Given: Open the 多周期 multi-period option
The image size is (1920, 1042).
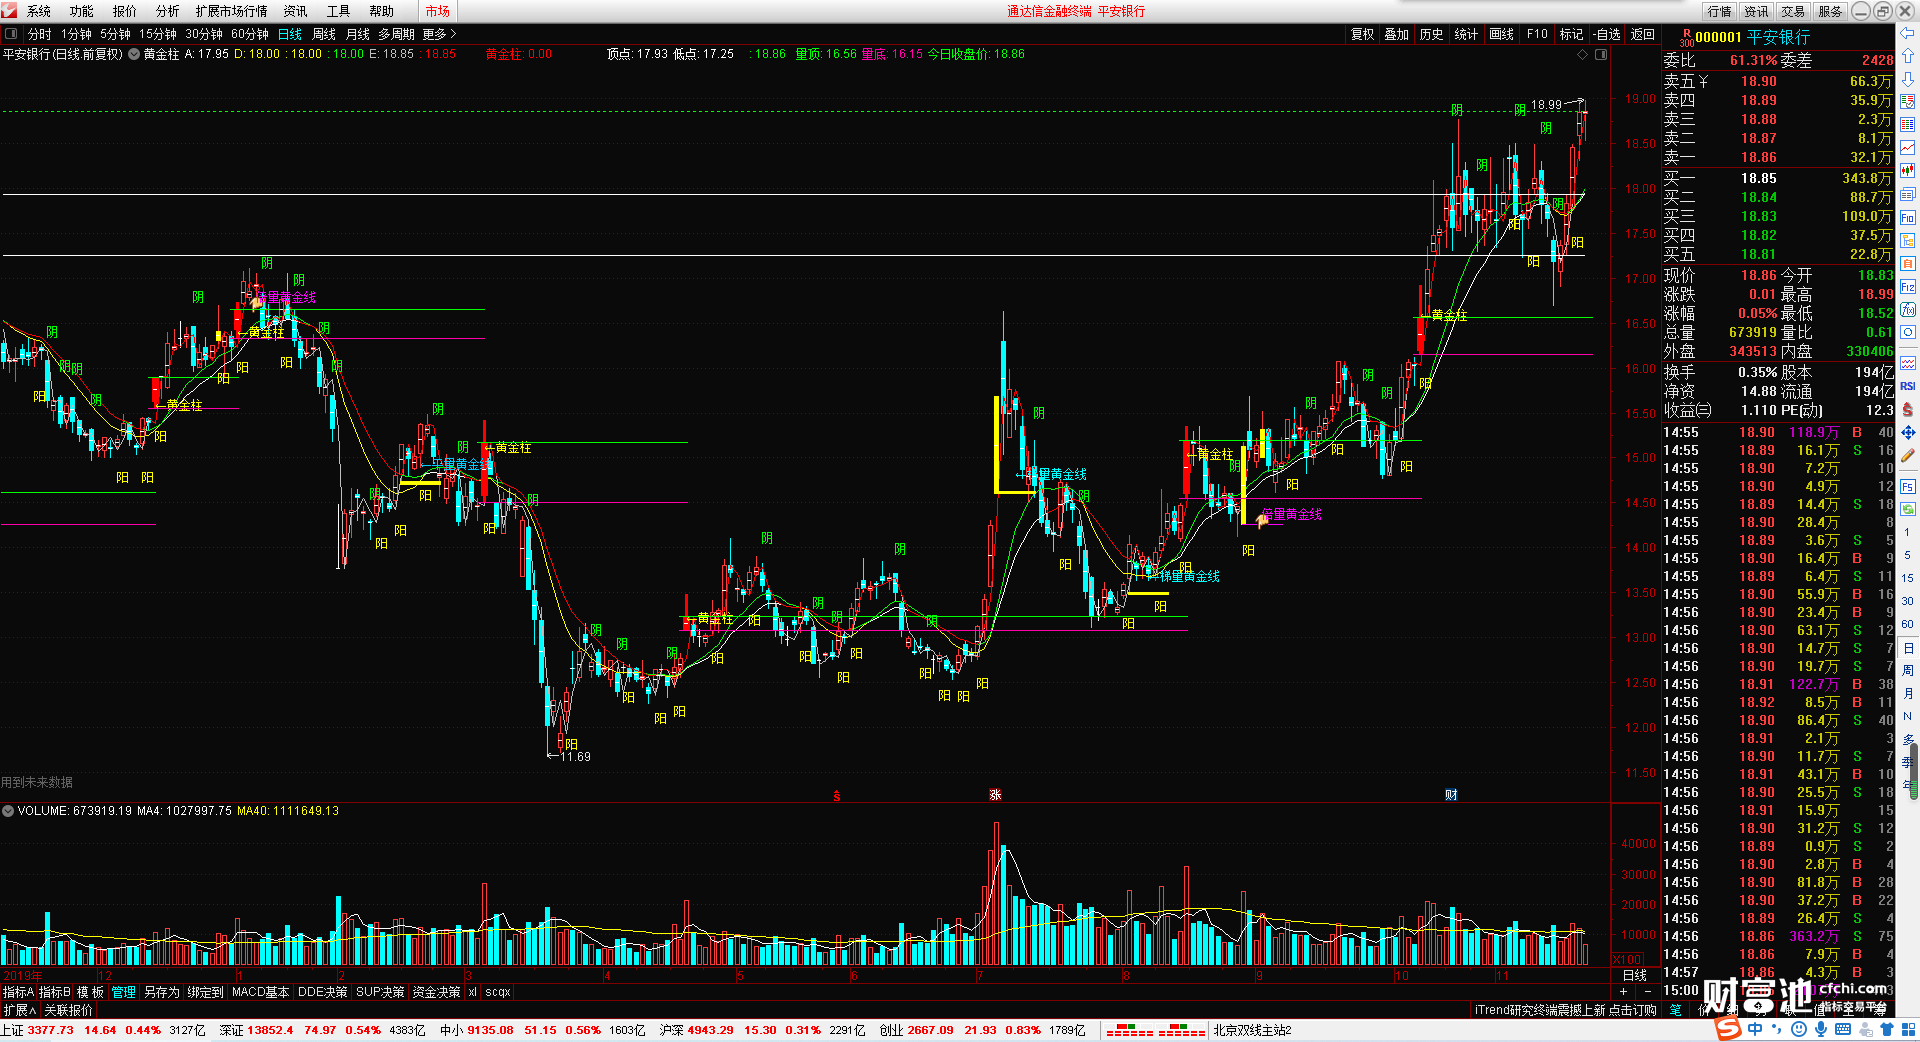Looking at the screenshot, I should 396,34.
